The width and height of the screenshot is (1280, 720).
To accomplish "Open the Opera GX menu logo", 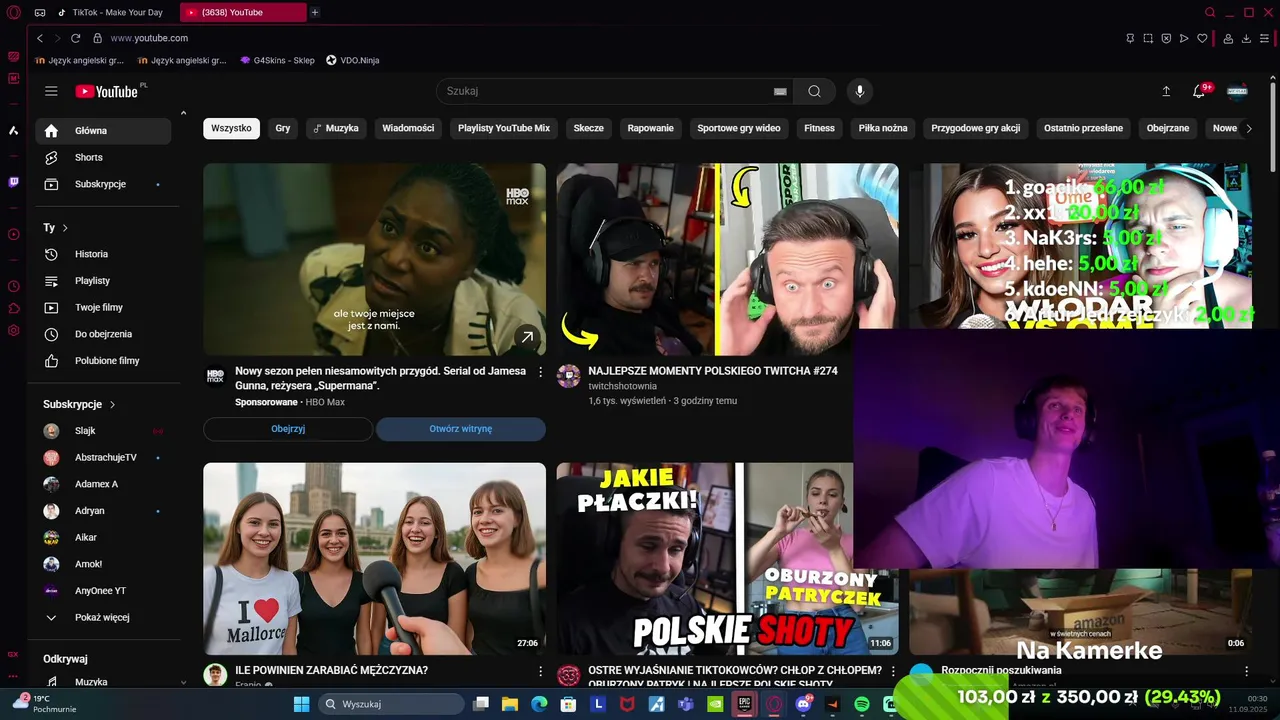I will [x=13, y=12].
